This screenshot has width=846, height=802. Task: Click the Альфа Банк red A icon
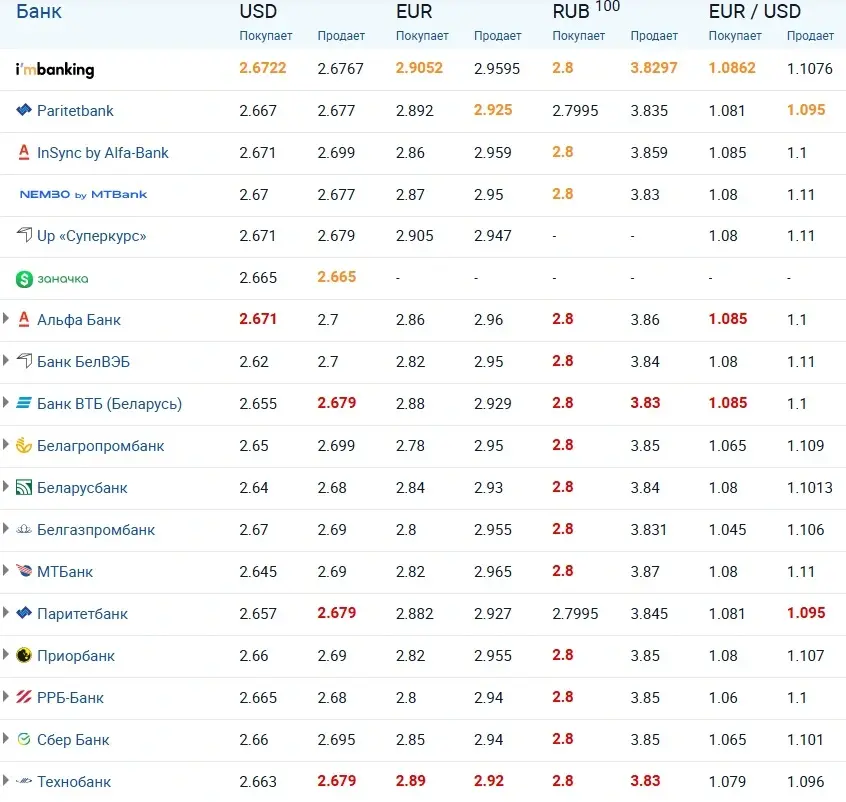point(24,320)
